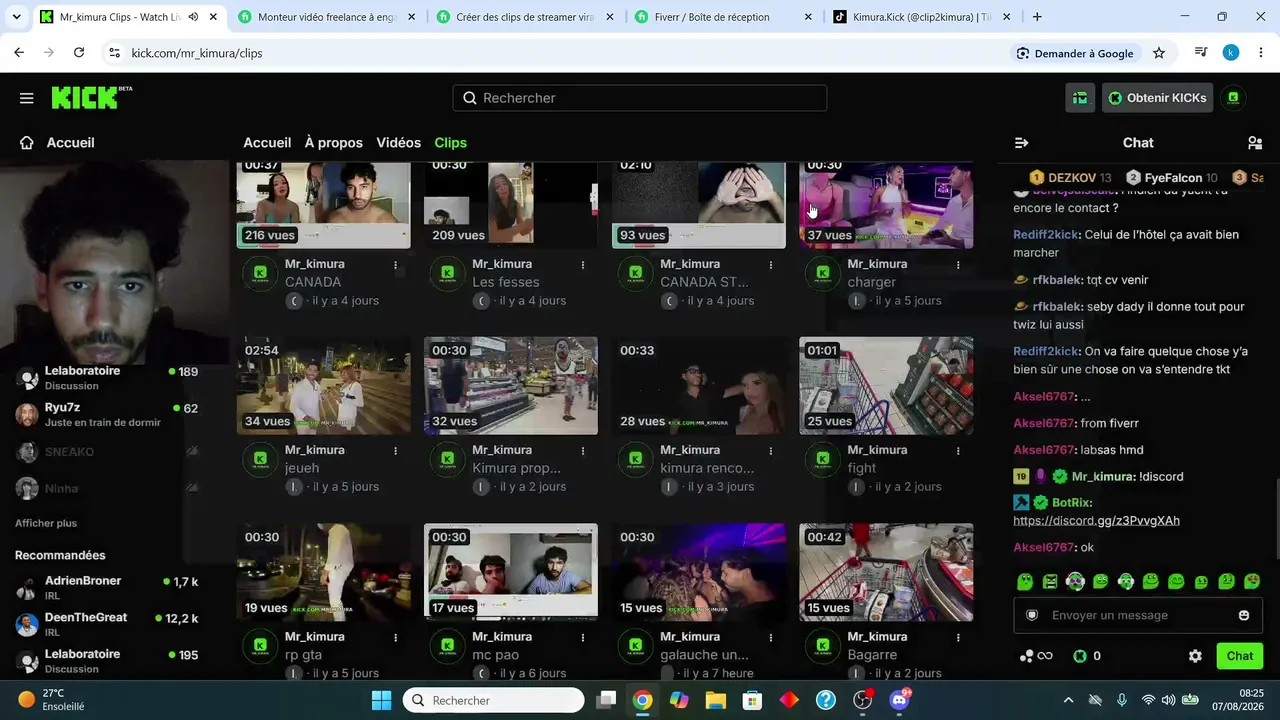Click Afficher plus in the sidebar
This screenshot has height=720, width=1280.
[x=46, y=523]
